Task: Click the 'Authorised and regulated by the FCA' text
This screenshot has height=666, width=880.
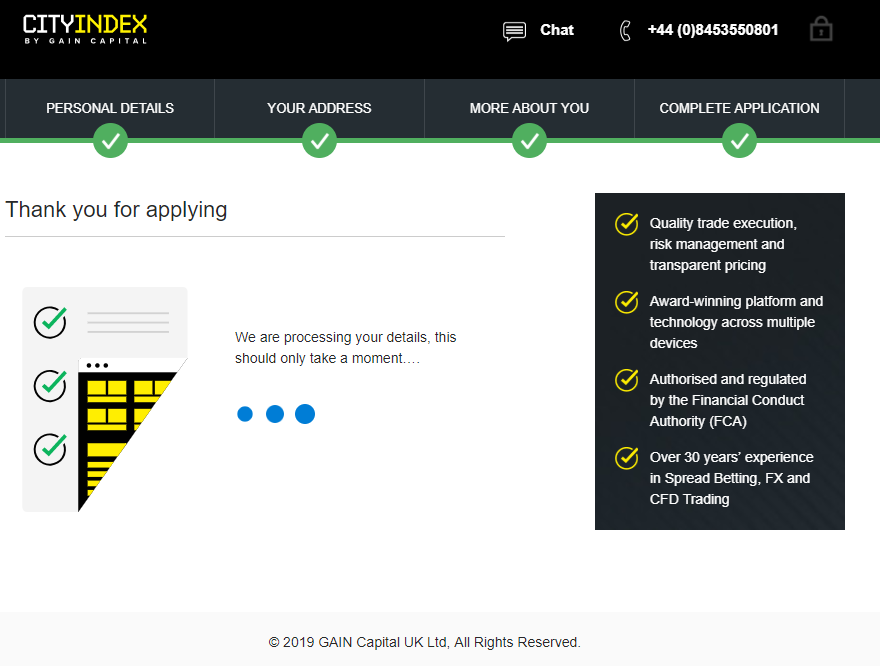Action: (728, 400)
